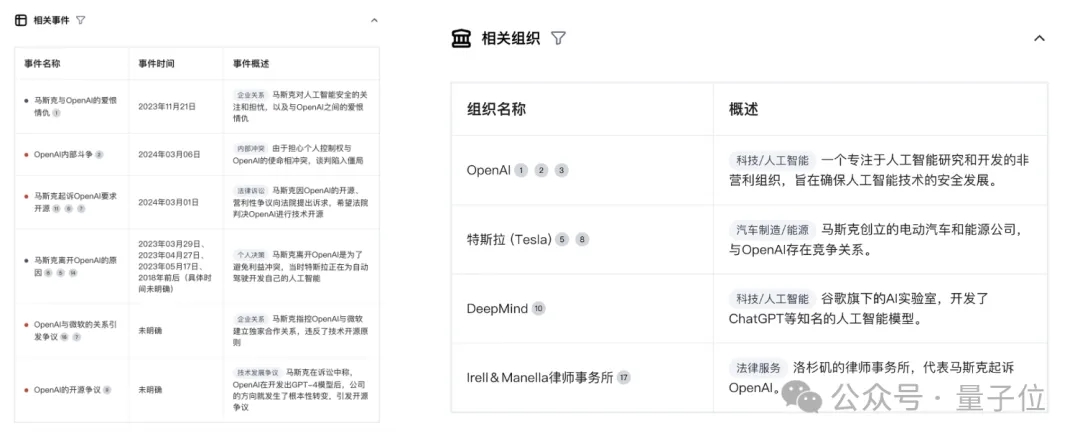Open event OpenAI与微软的关系引发争议

75,330
